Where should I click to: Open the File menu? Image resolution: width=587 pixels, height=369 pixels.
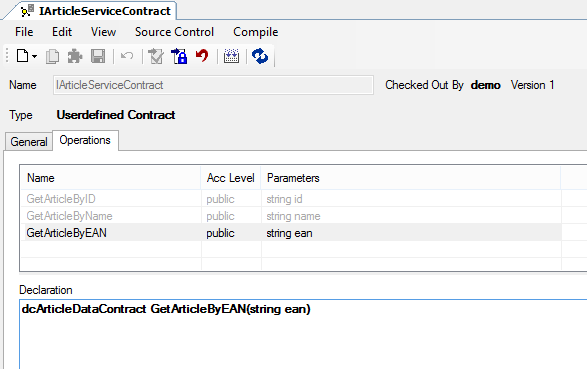24,32
